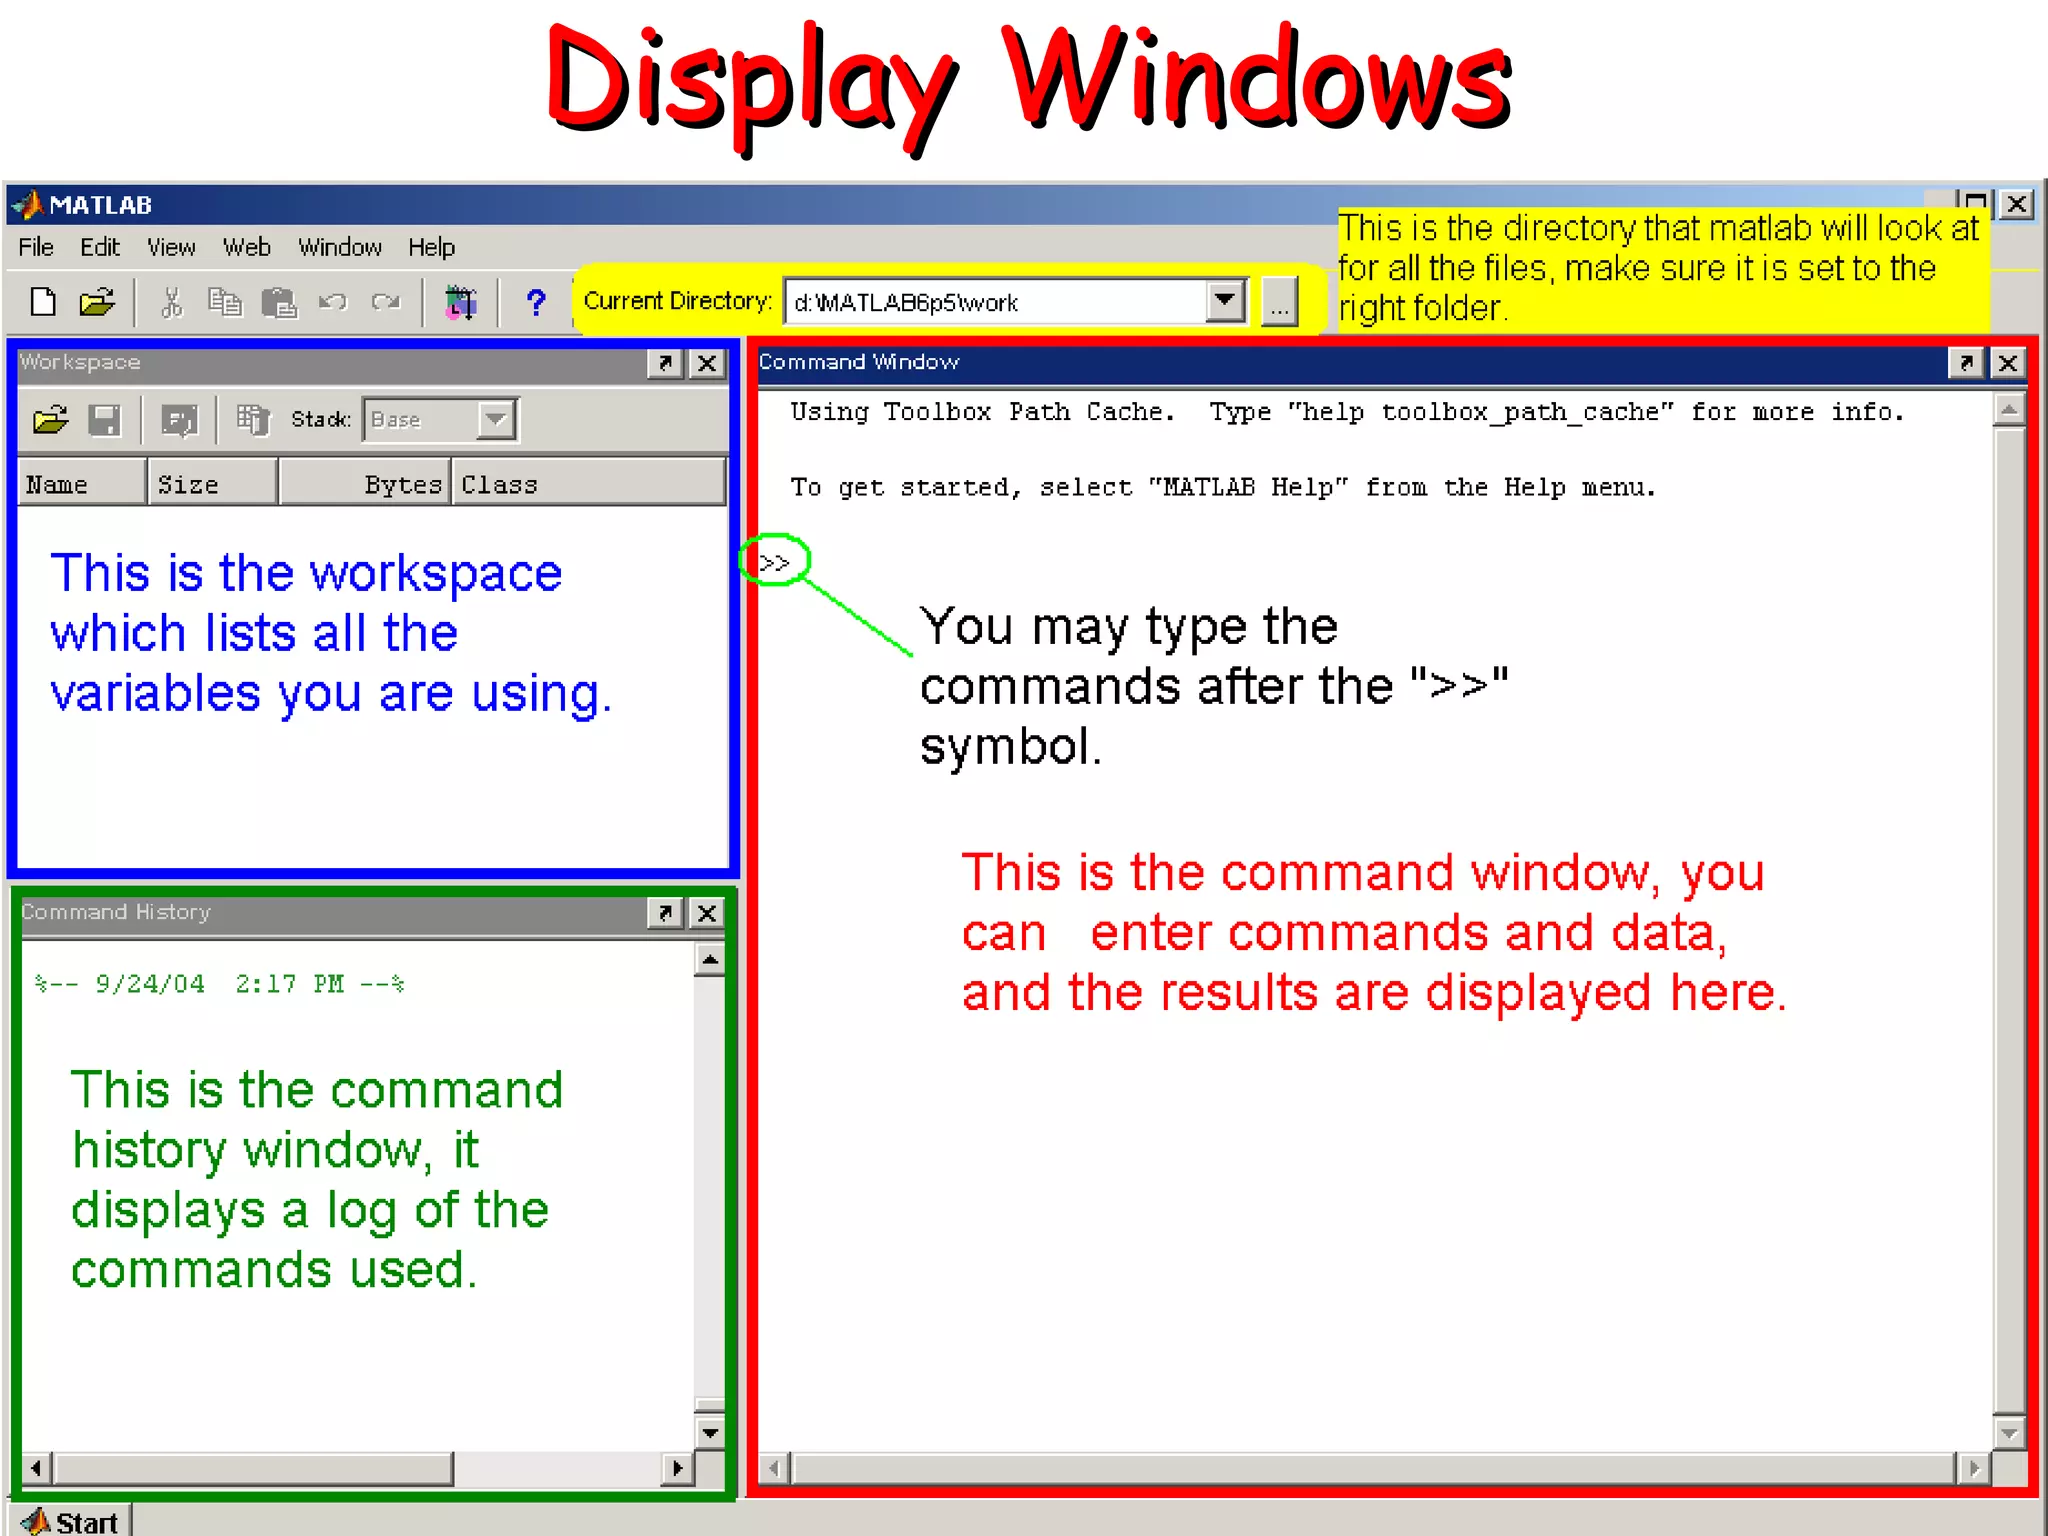The height and width of the screenshot is (1536, 2048).
Task: Expand the Current Directory dropdown arrow
Action: click(x=1226, y=300)
